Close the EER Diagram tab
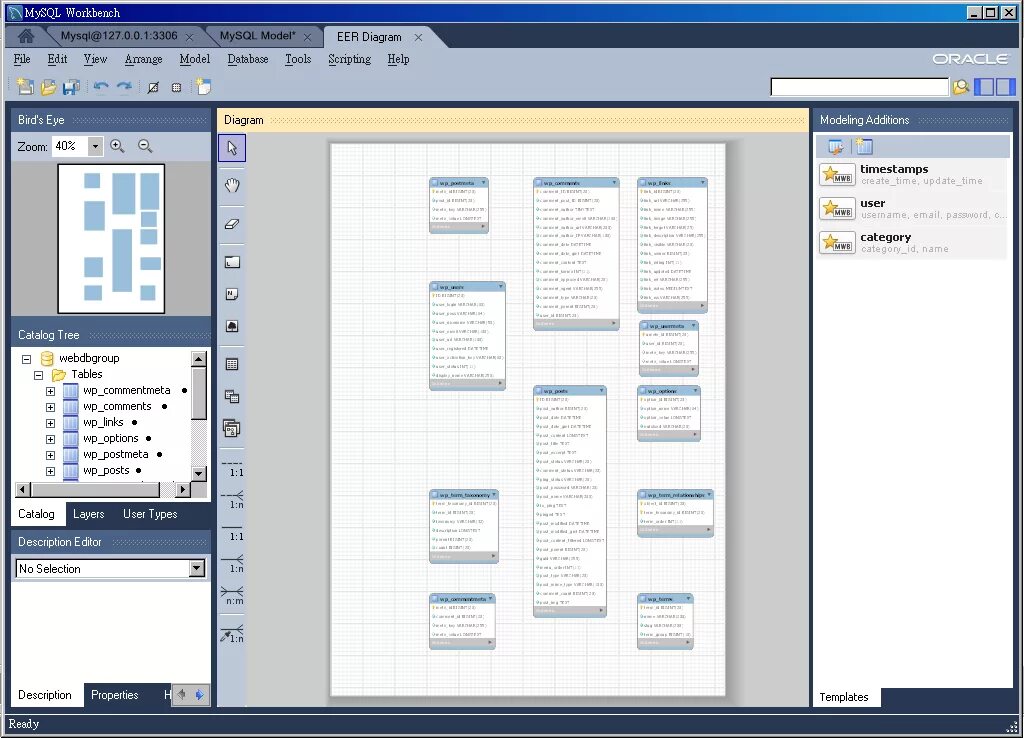 coord(418,37)
